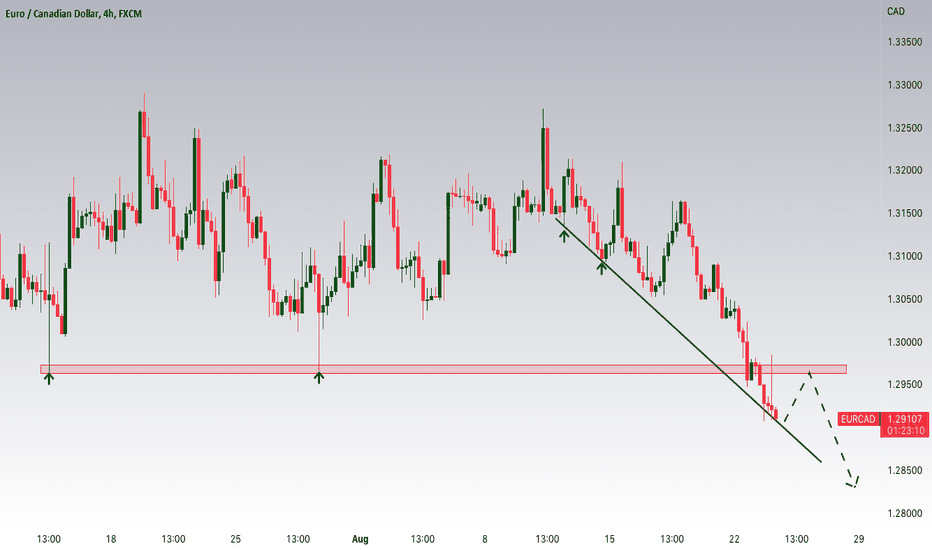The image size is (932, 550).
Task: Click the 1.28500 price axis label
Action: (905, 470)
